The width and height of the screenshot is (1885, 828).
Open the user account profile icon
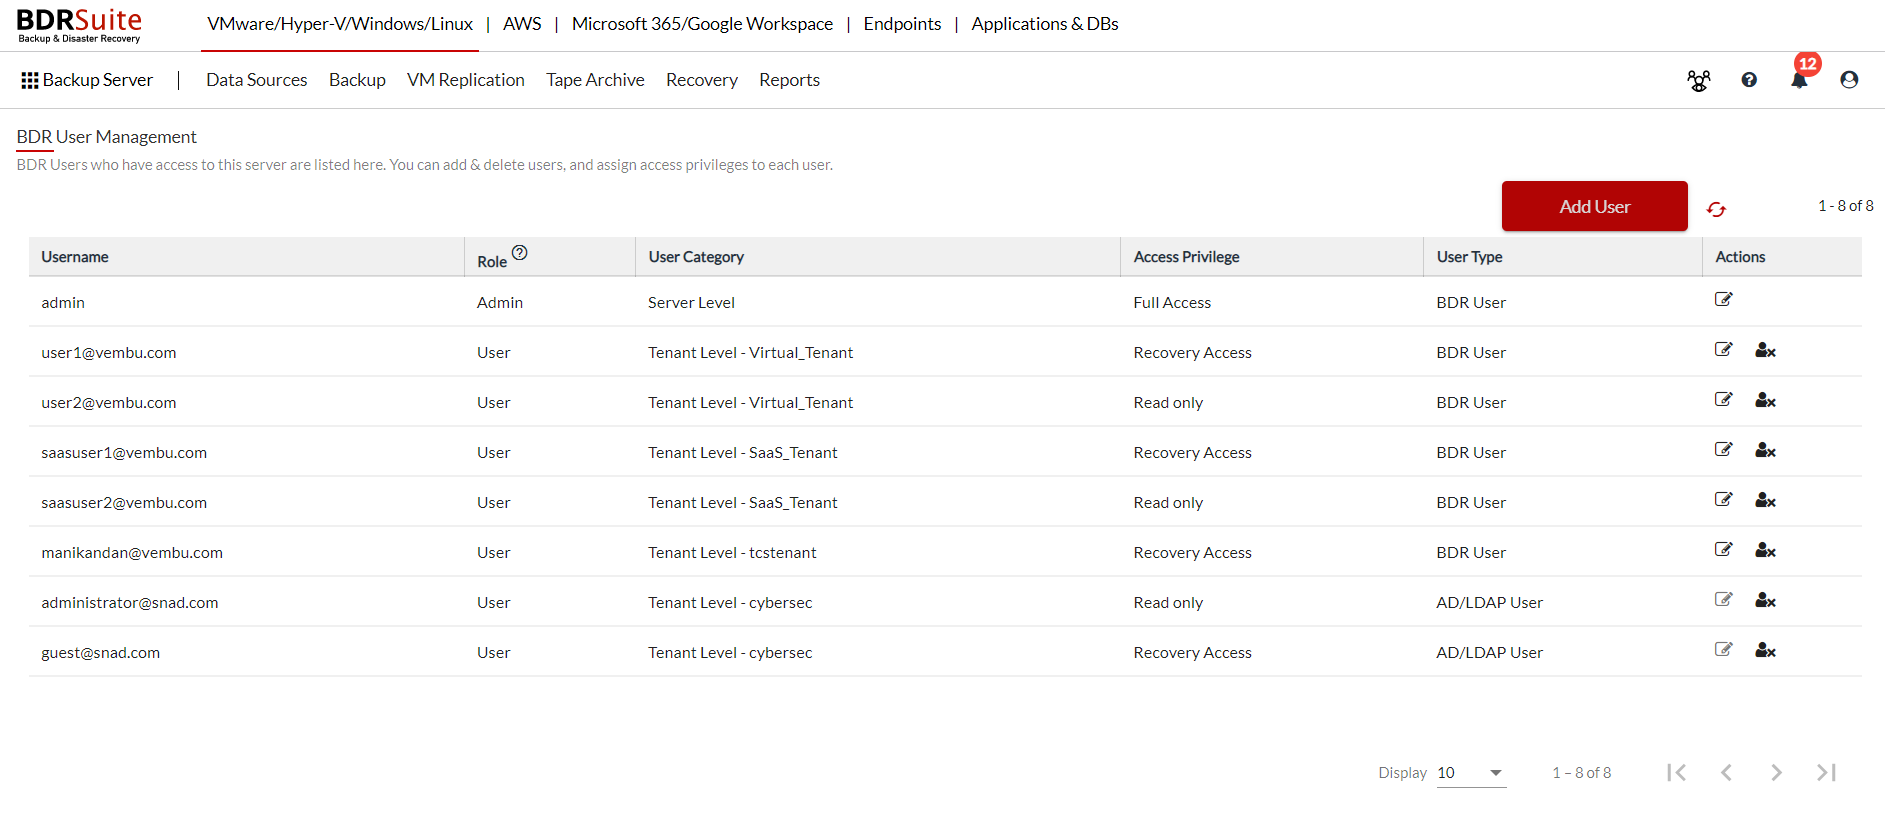click(1849, 80)
